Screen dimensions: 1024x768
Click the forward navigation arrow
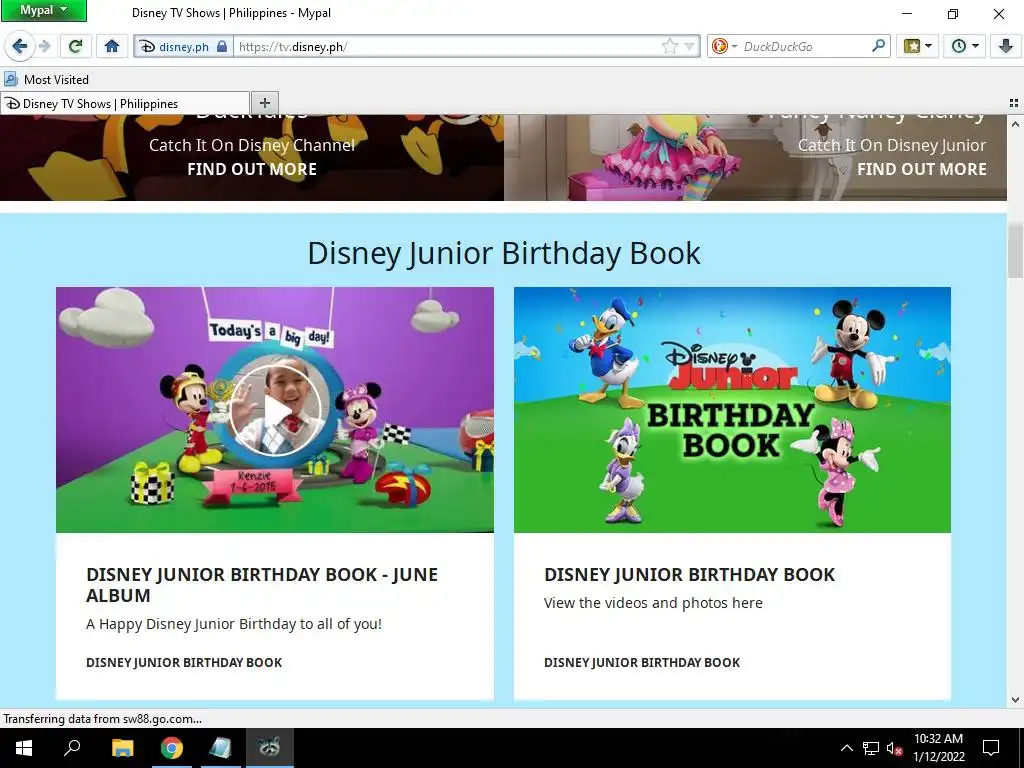click(45, 46)
